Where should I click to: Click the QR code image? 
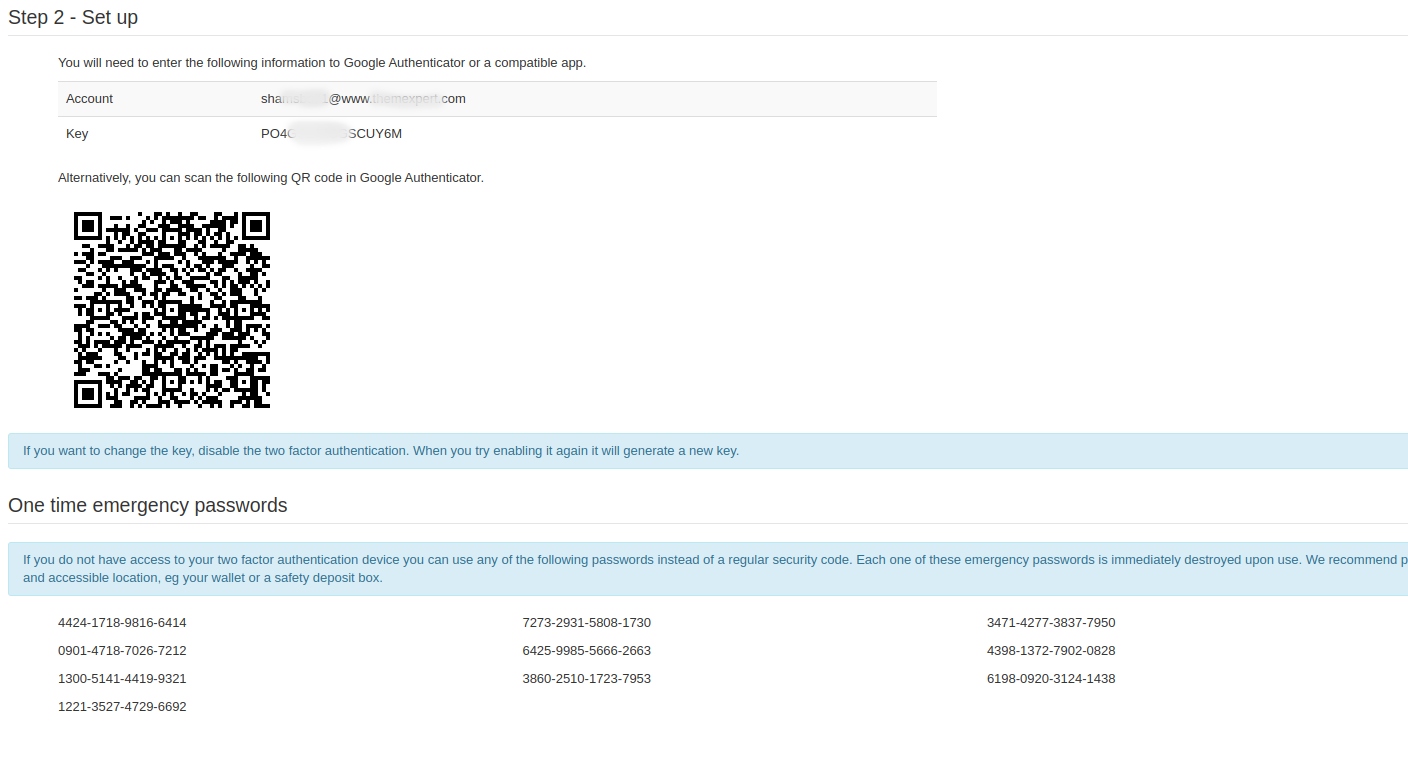pyautogui.click(x=172, y=309)
